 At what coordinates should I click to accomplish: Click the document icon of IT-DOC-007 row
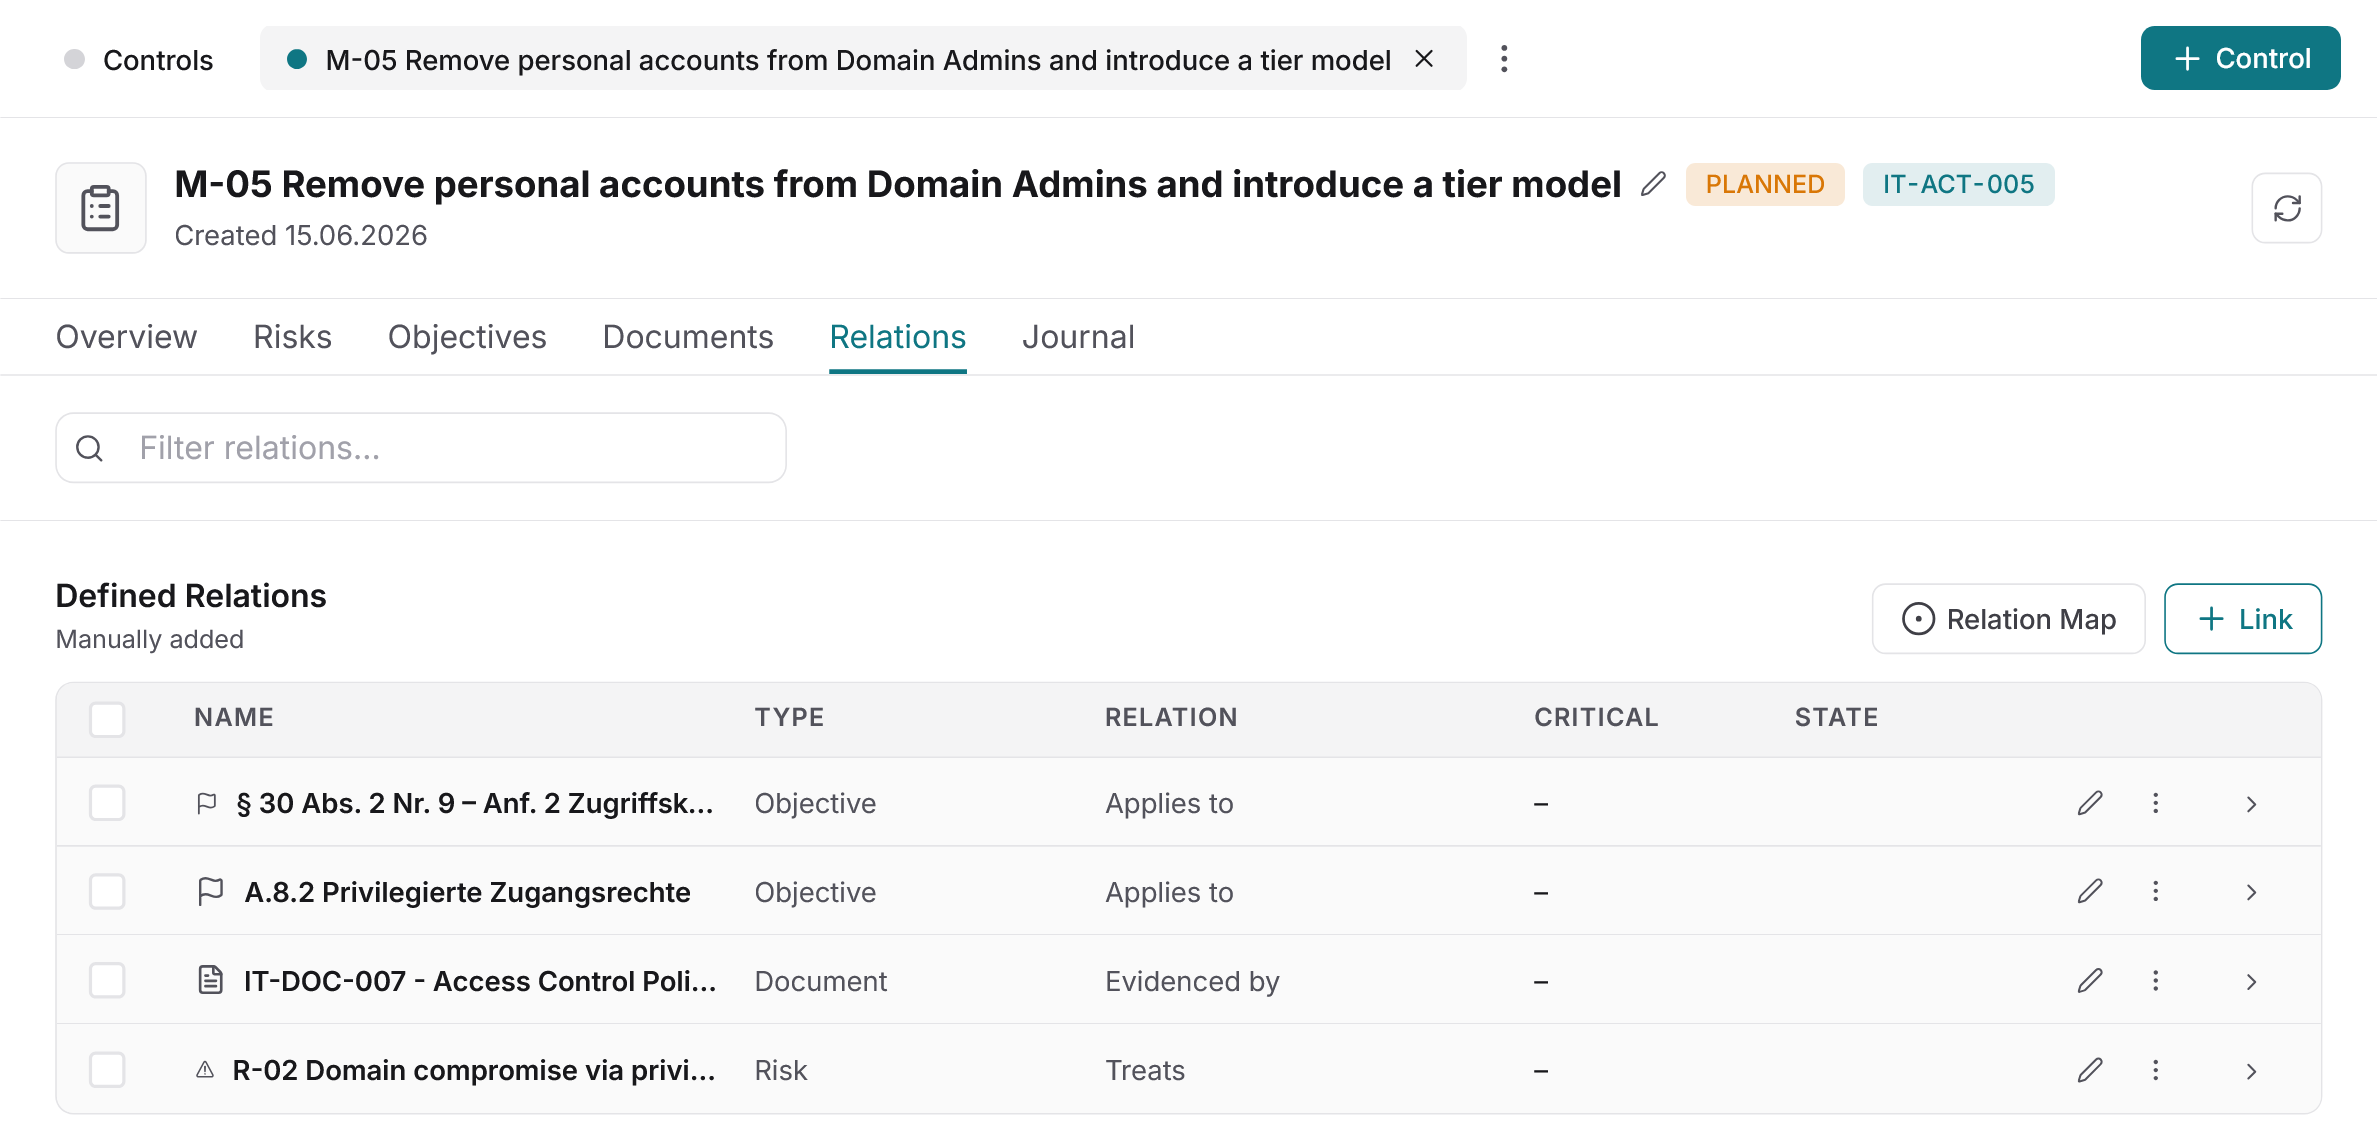tap(210, 980)
